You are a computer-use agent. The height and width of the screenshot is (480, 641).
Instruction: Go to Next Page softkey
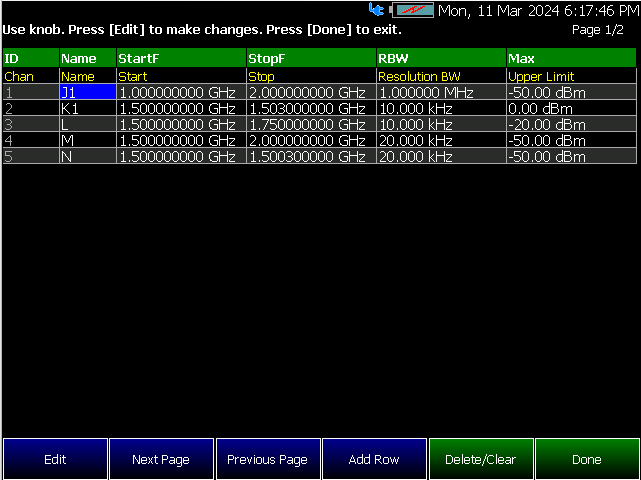coord(161,459)
